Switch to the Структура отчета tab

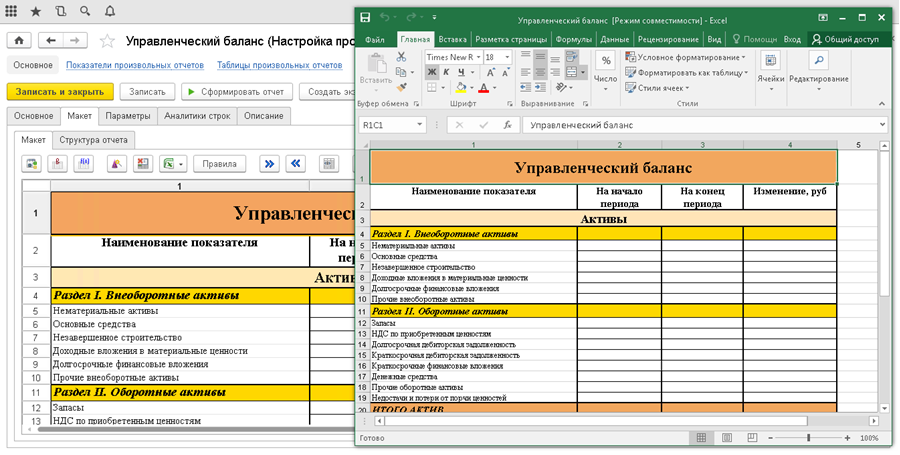click(93, 140)
